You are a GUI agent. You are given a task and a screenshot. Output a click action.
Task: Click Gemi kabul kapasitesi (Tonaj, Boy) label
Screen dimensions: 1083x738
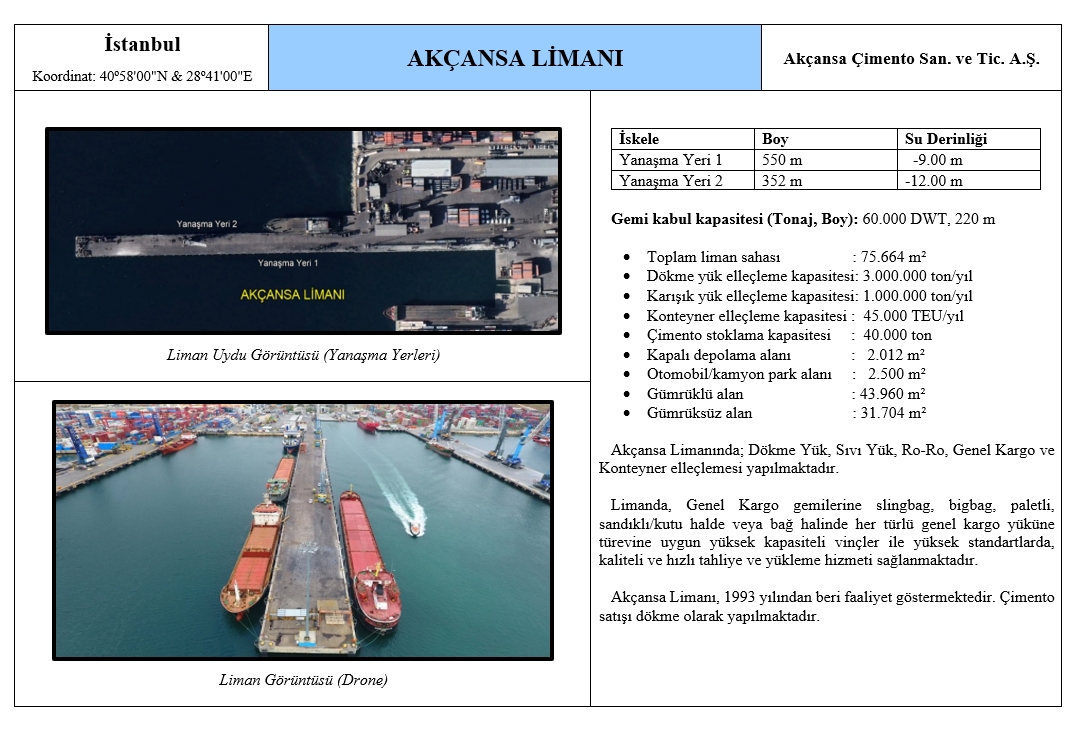click(735, 220)
